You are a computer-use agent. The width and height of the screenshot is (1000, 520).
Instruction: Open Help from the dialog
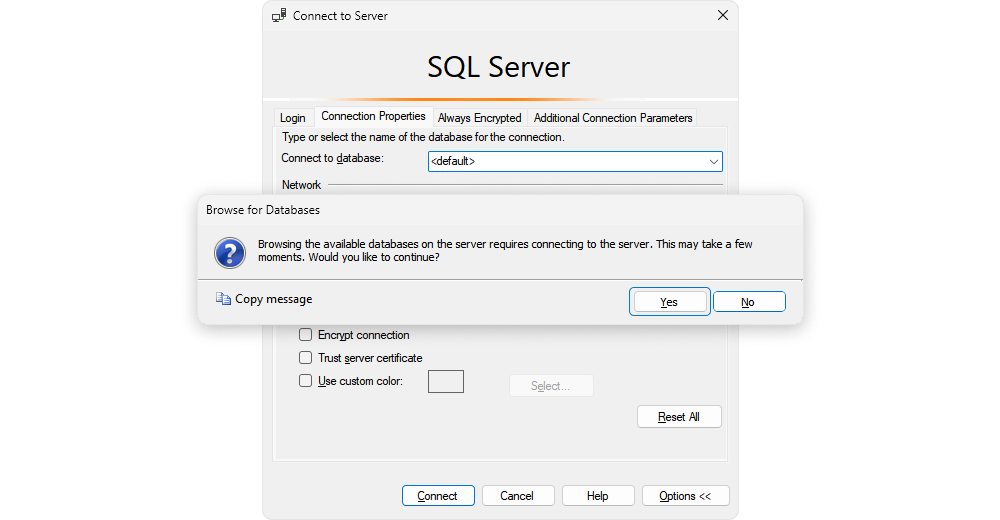[598, 496]
